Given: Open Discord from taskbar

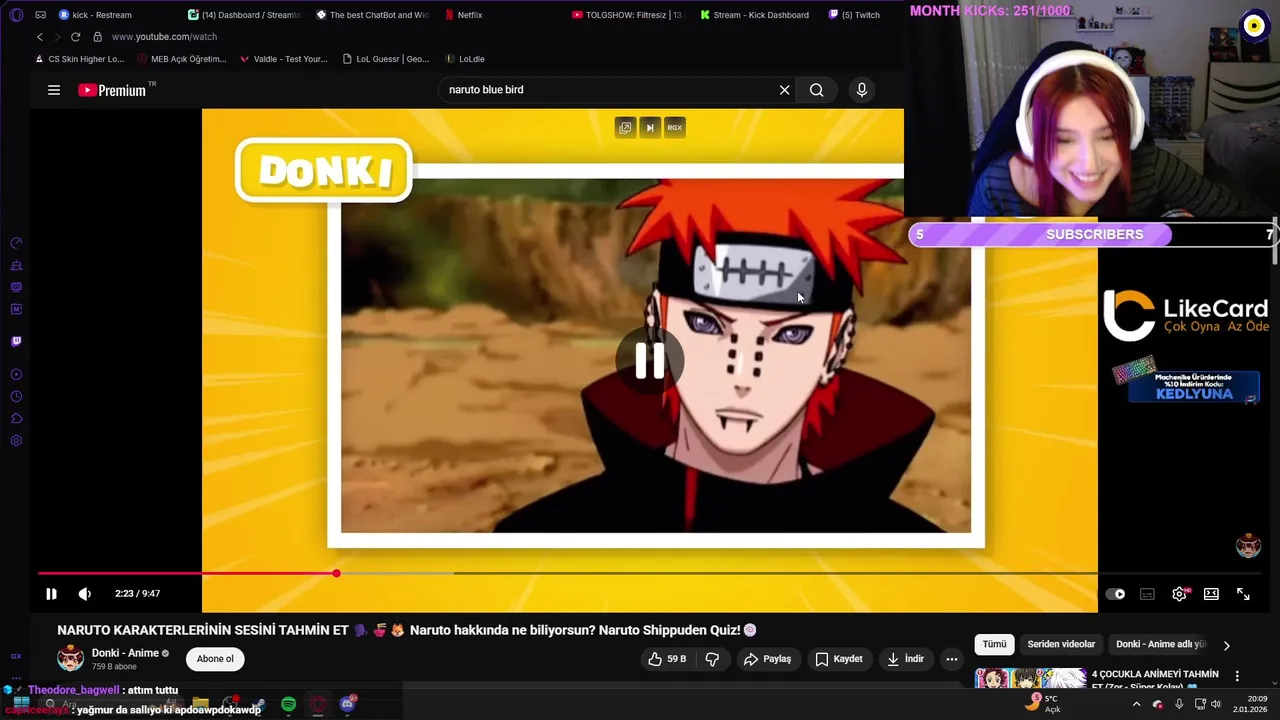Looking at the screenshot, I should (347, 704).
